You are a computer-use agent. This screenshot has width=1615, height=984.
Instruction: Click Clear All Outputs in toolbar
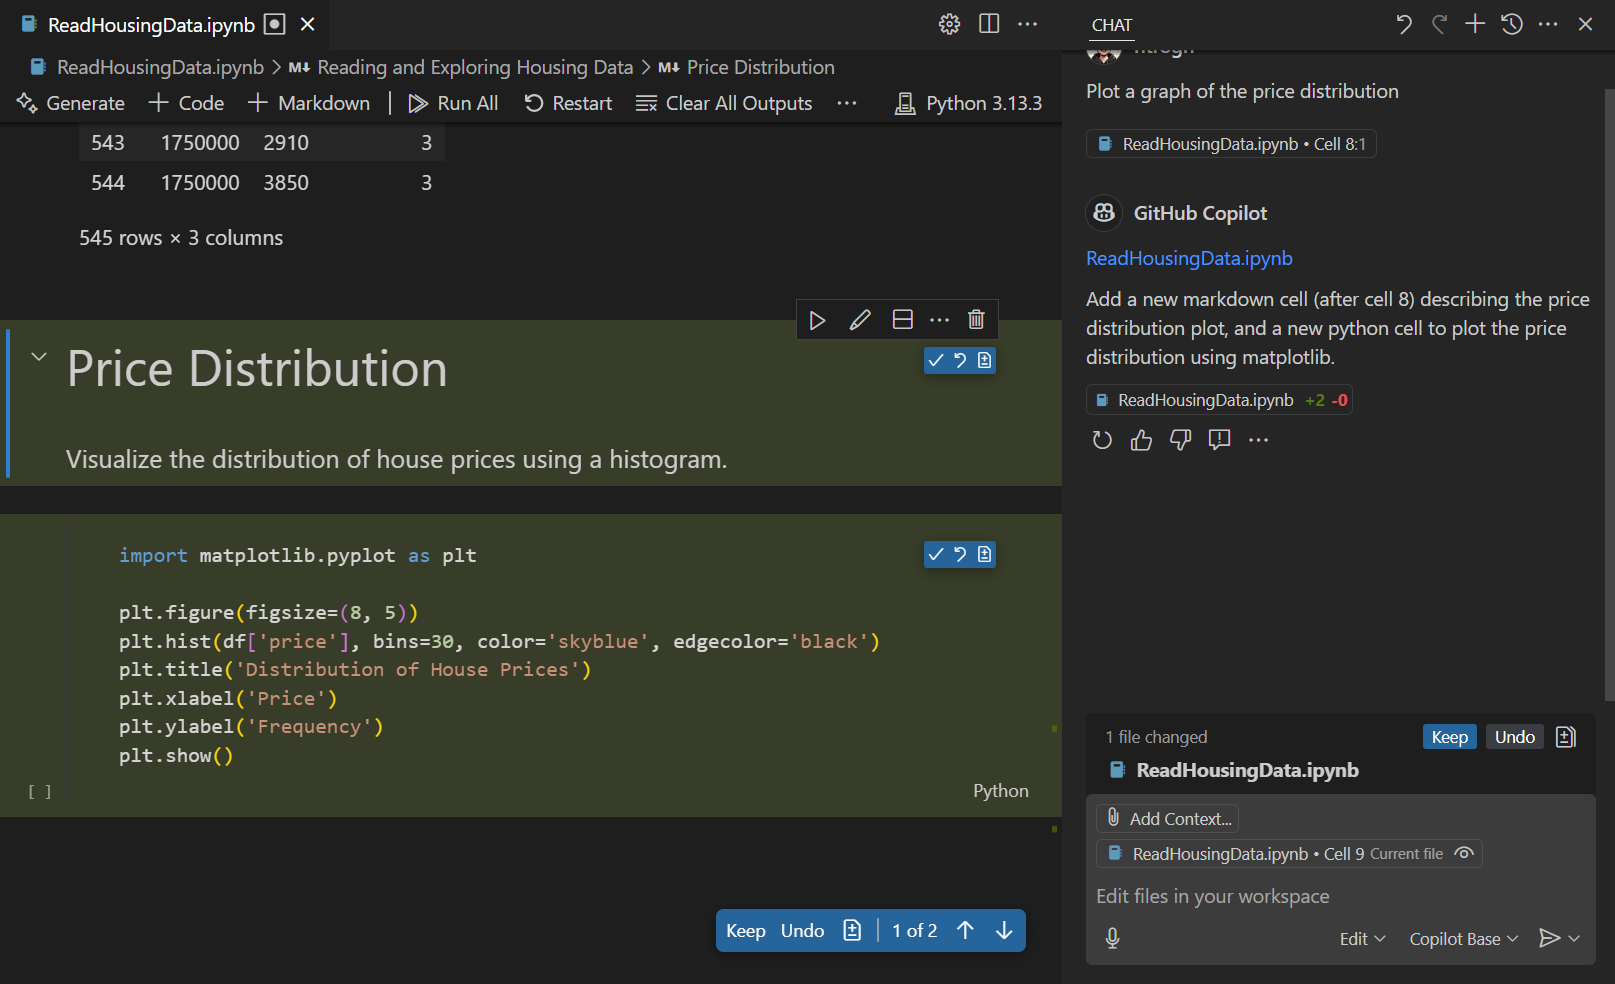point(724,103)
